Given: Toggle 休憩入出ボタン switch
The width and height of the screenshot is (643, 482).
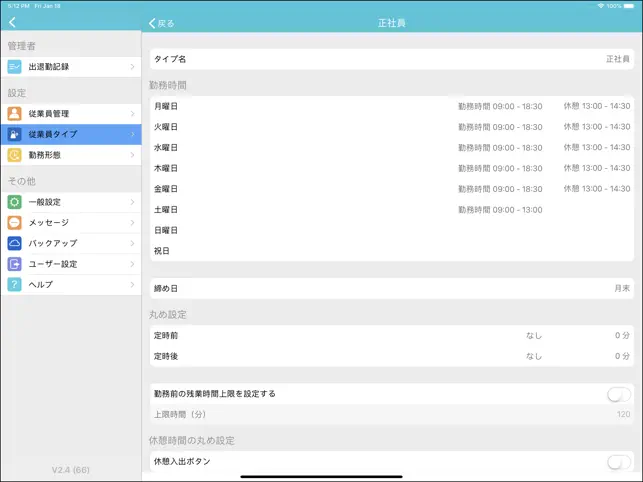Looking at the screenshot, I should pyautogui.click(x=619, y=462).
